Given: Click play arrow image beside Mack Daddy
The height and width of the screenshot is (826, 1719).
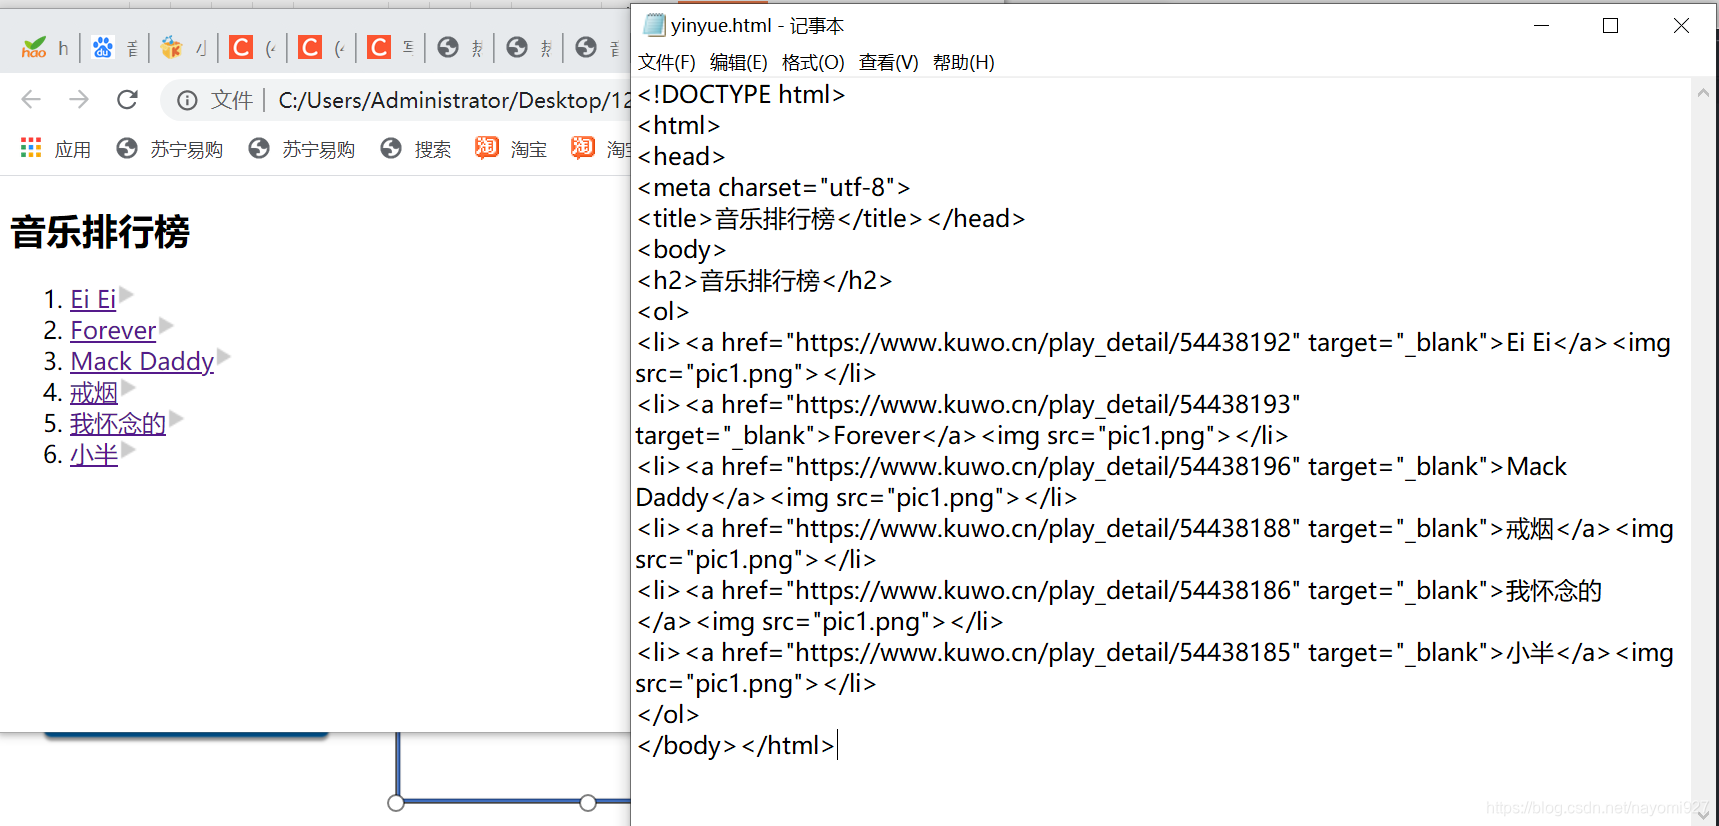Looking at the screenshot, I should [225, 357].
